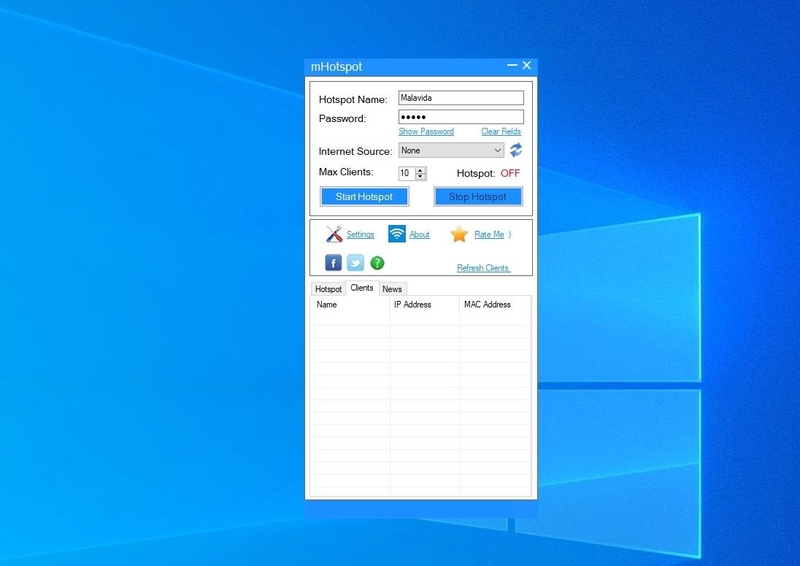Click the Max Clients number field
The height and width of the screenshot is (566, 800).
(407, 174)
